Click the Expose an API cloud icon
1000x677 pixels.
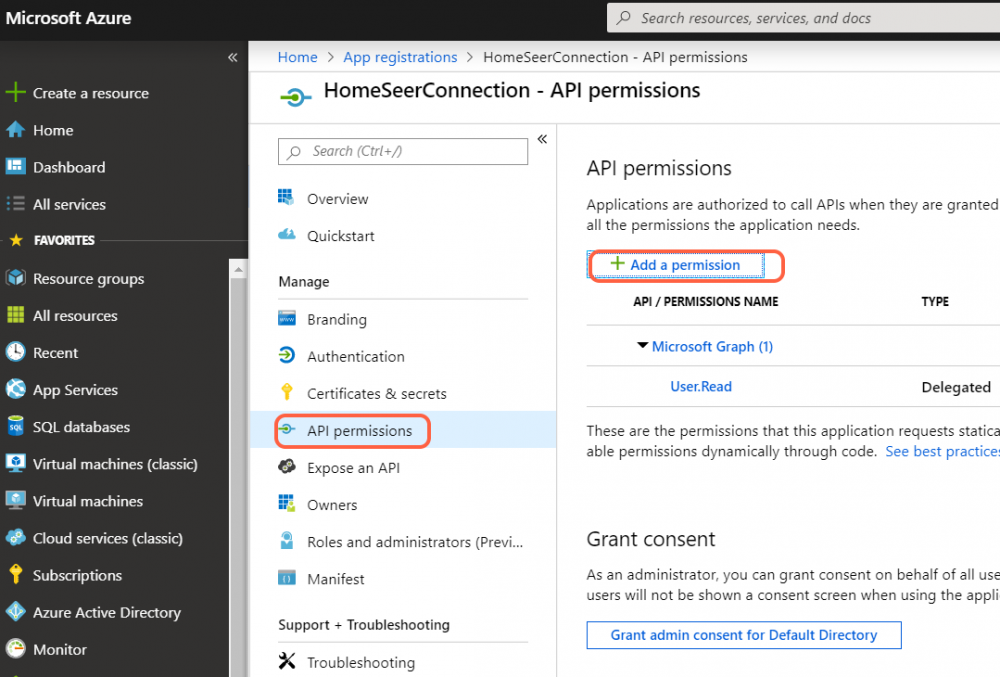[287, 467]
